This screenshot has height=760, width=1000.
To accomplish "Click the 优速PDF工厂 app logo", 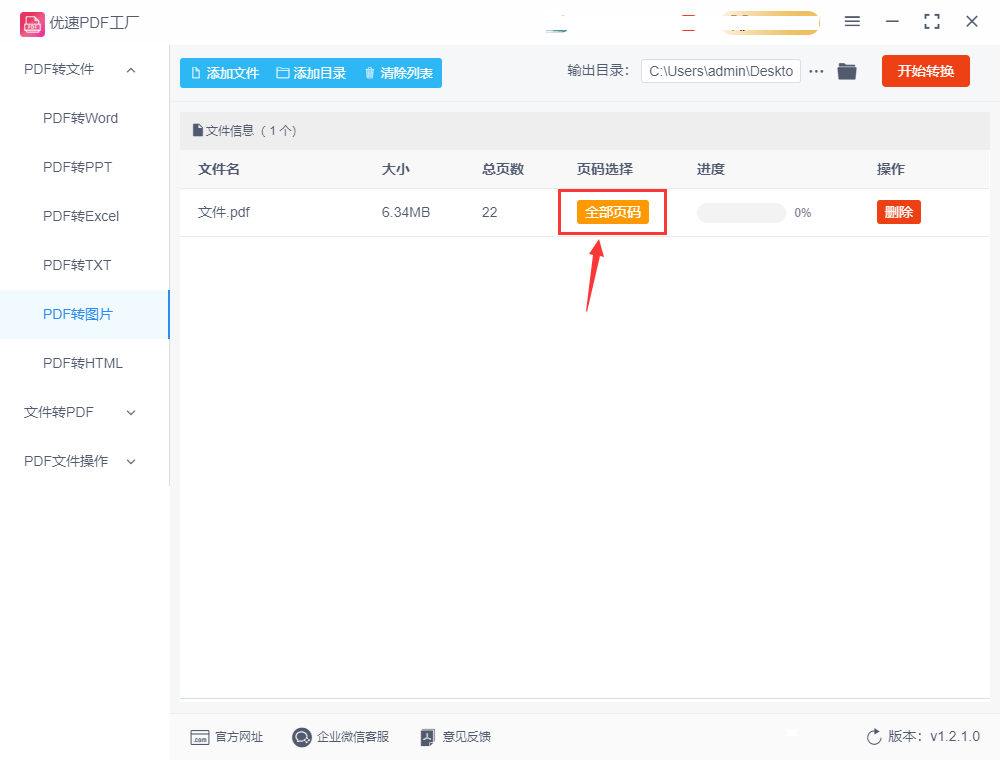I will [x=32, y=24].
